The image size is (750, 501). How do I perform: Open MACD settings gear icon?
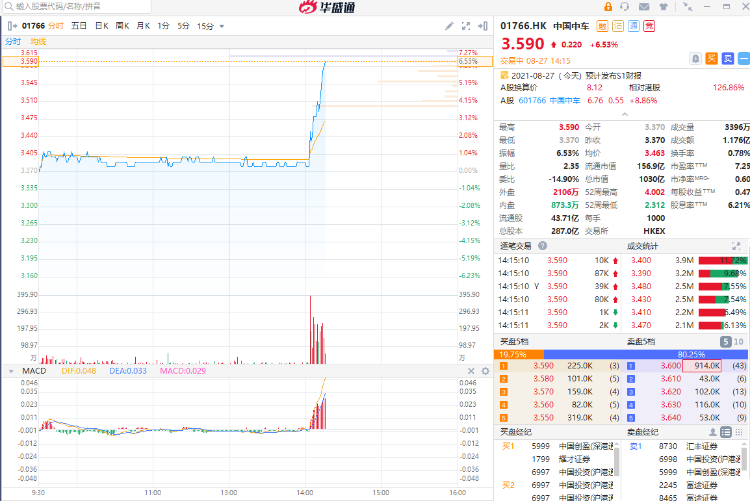click(x=485, y=371)
